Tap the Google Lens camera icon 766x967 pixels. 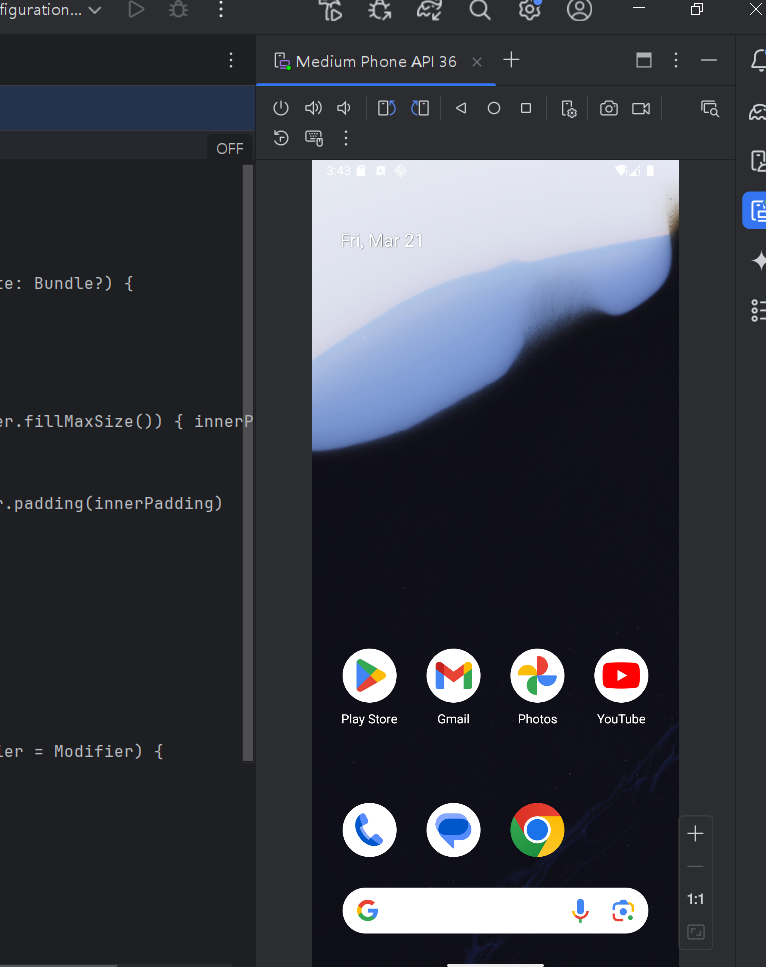pos(623,911)
